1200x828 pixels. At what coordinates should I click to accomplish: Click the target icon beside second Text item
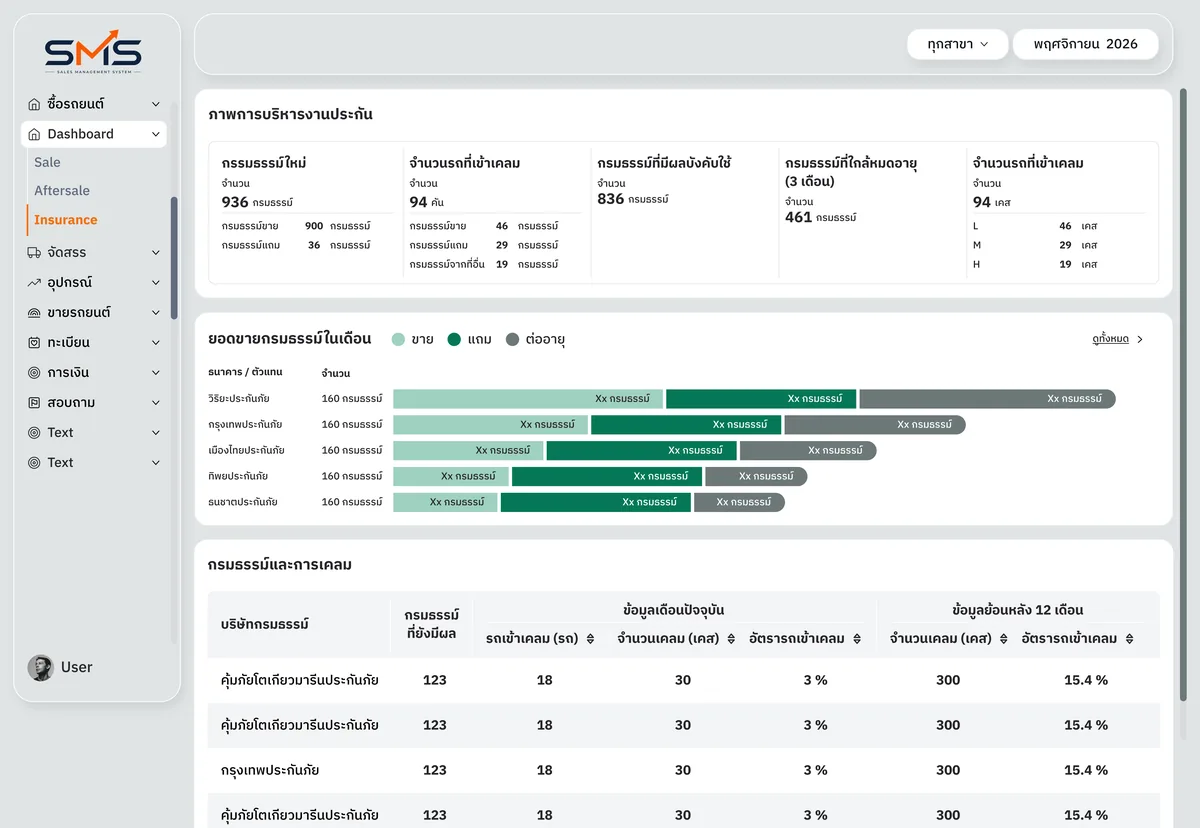click(x=35, y=463)
